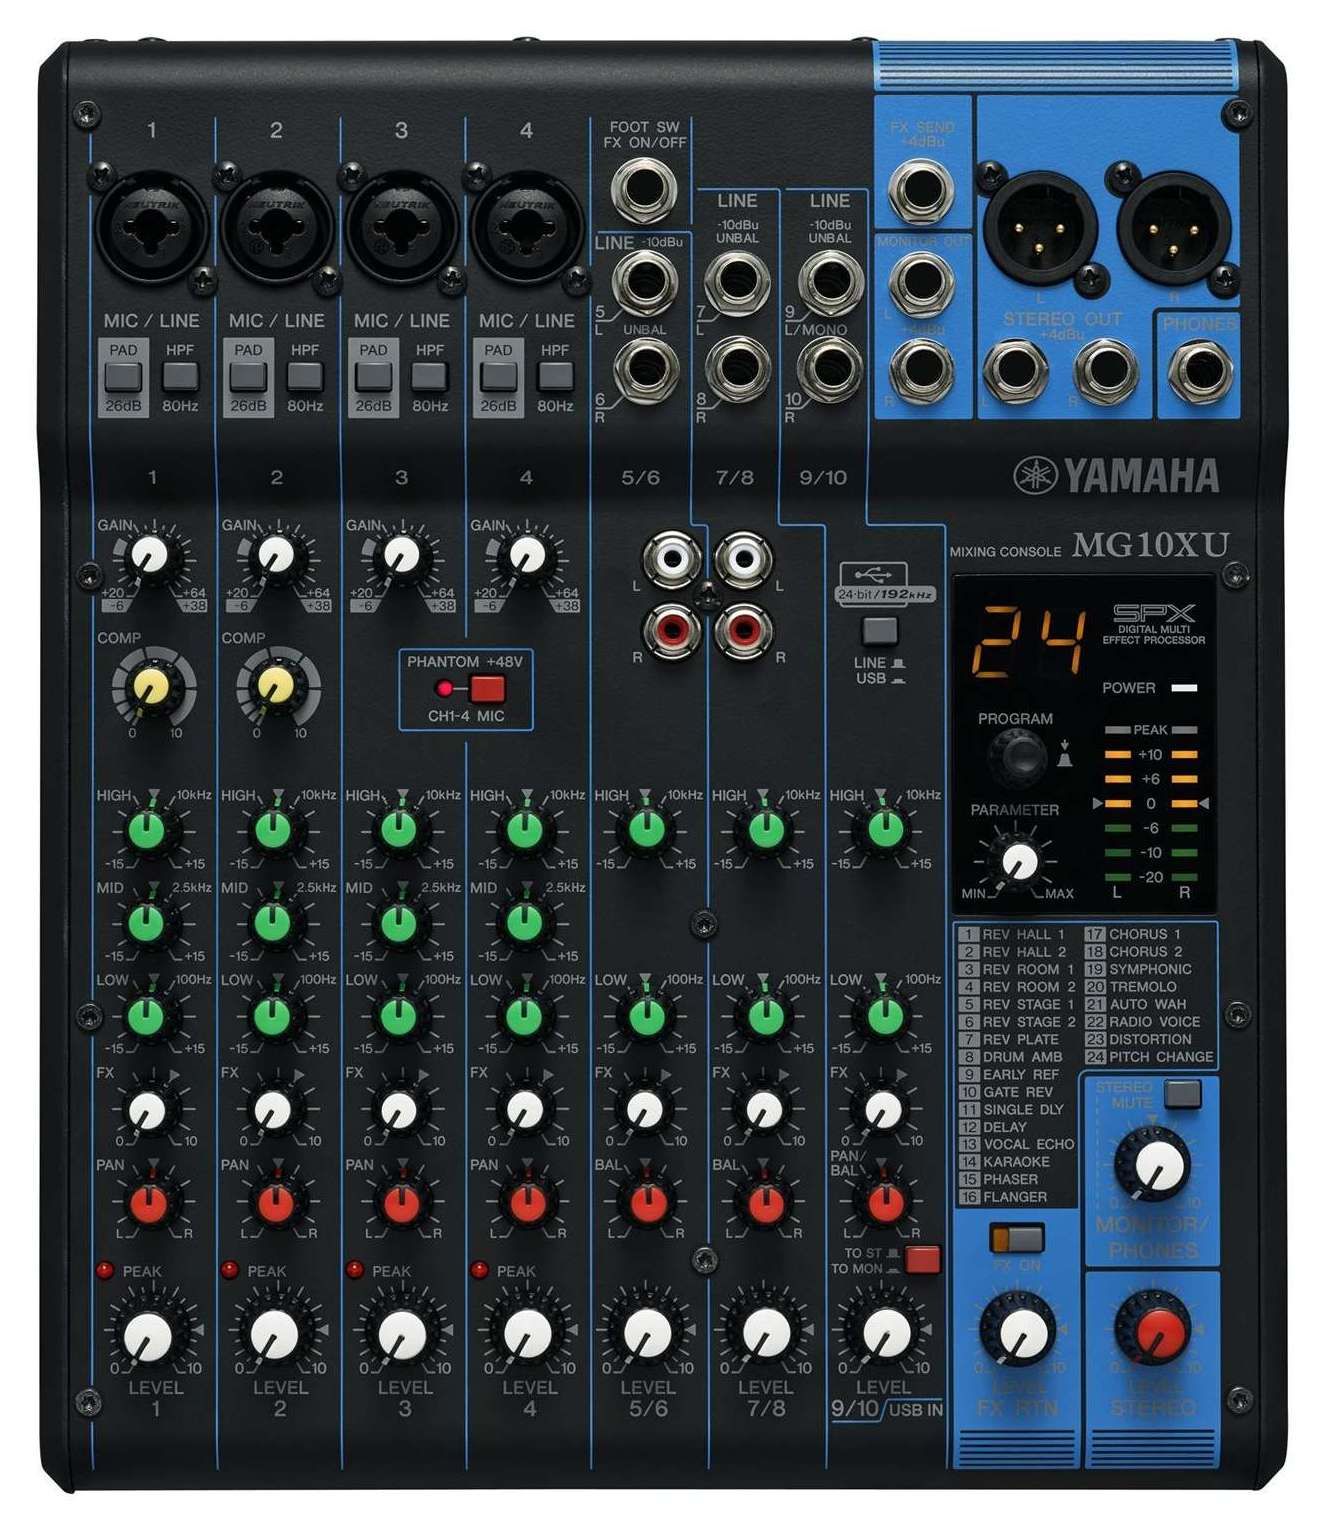Click the STEREO OUT R quarter-inch jack
The width and height of the screenshot is (1322, 1531).
1106,371
